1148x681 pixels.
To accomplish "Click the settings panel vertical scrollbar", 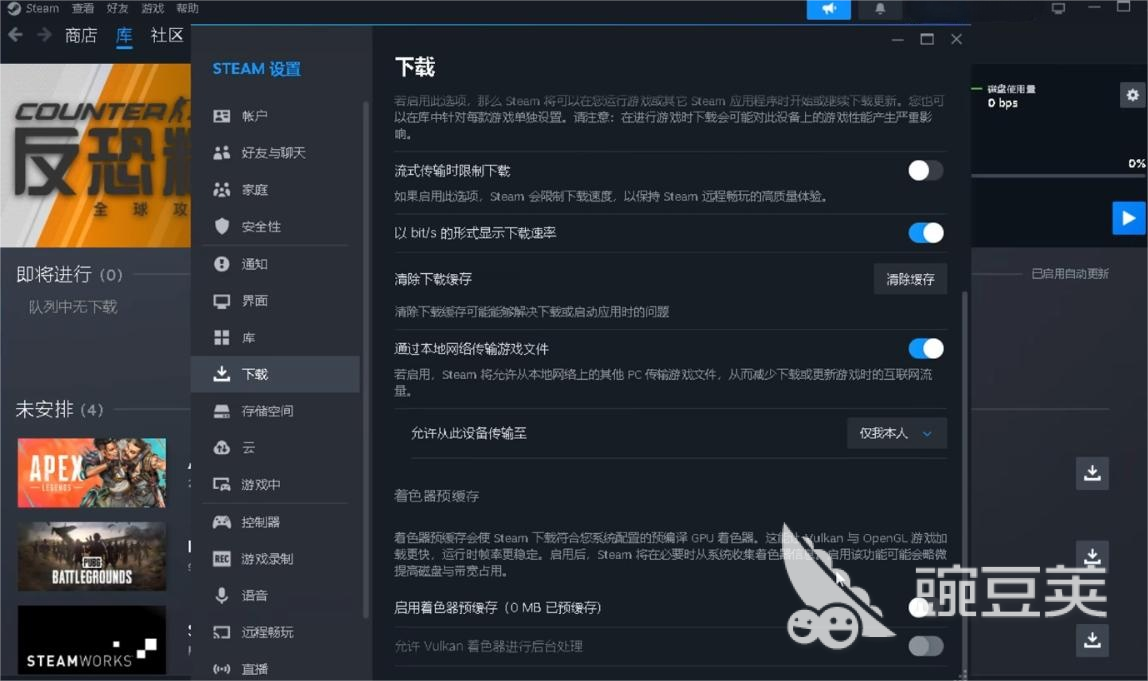I will click(x=964, y=450).
